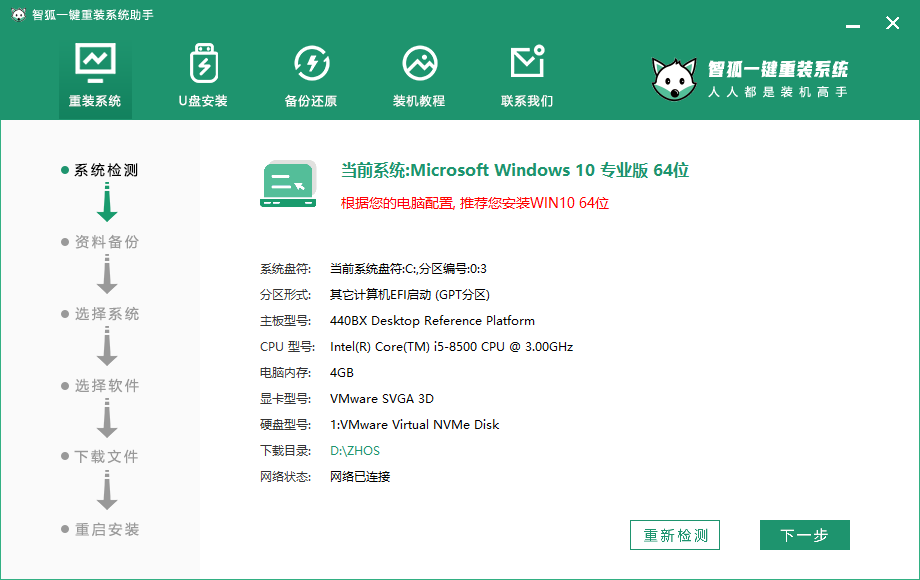Open the 装机教程 tutorial icon

tap(419, 64)
